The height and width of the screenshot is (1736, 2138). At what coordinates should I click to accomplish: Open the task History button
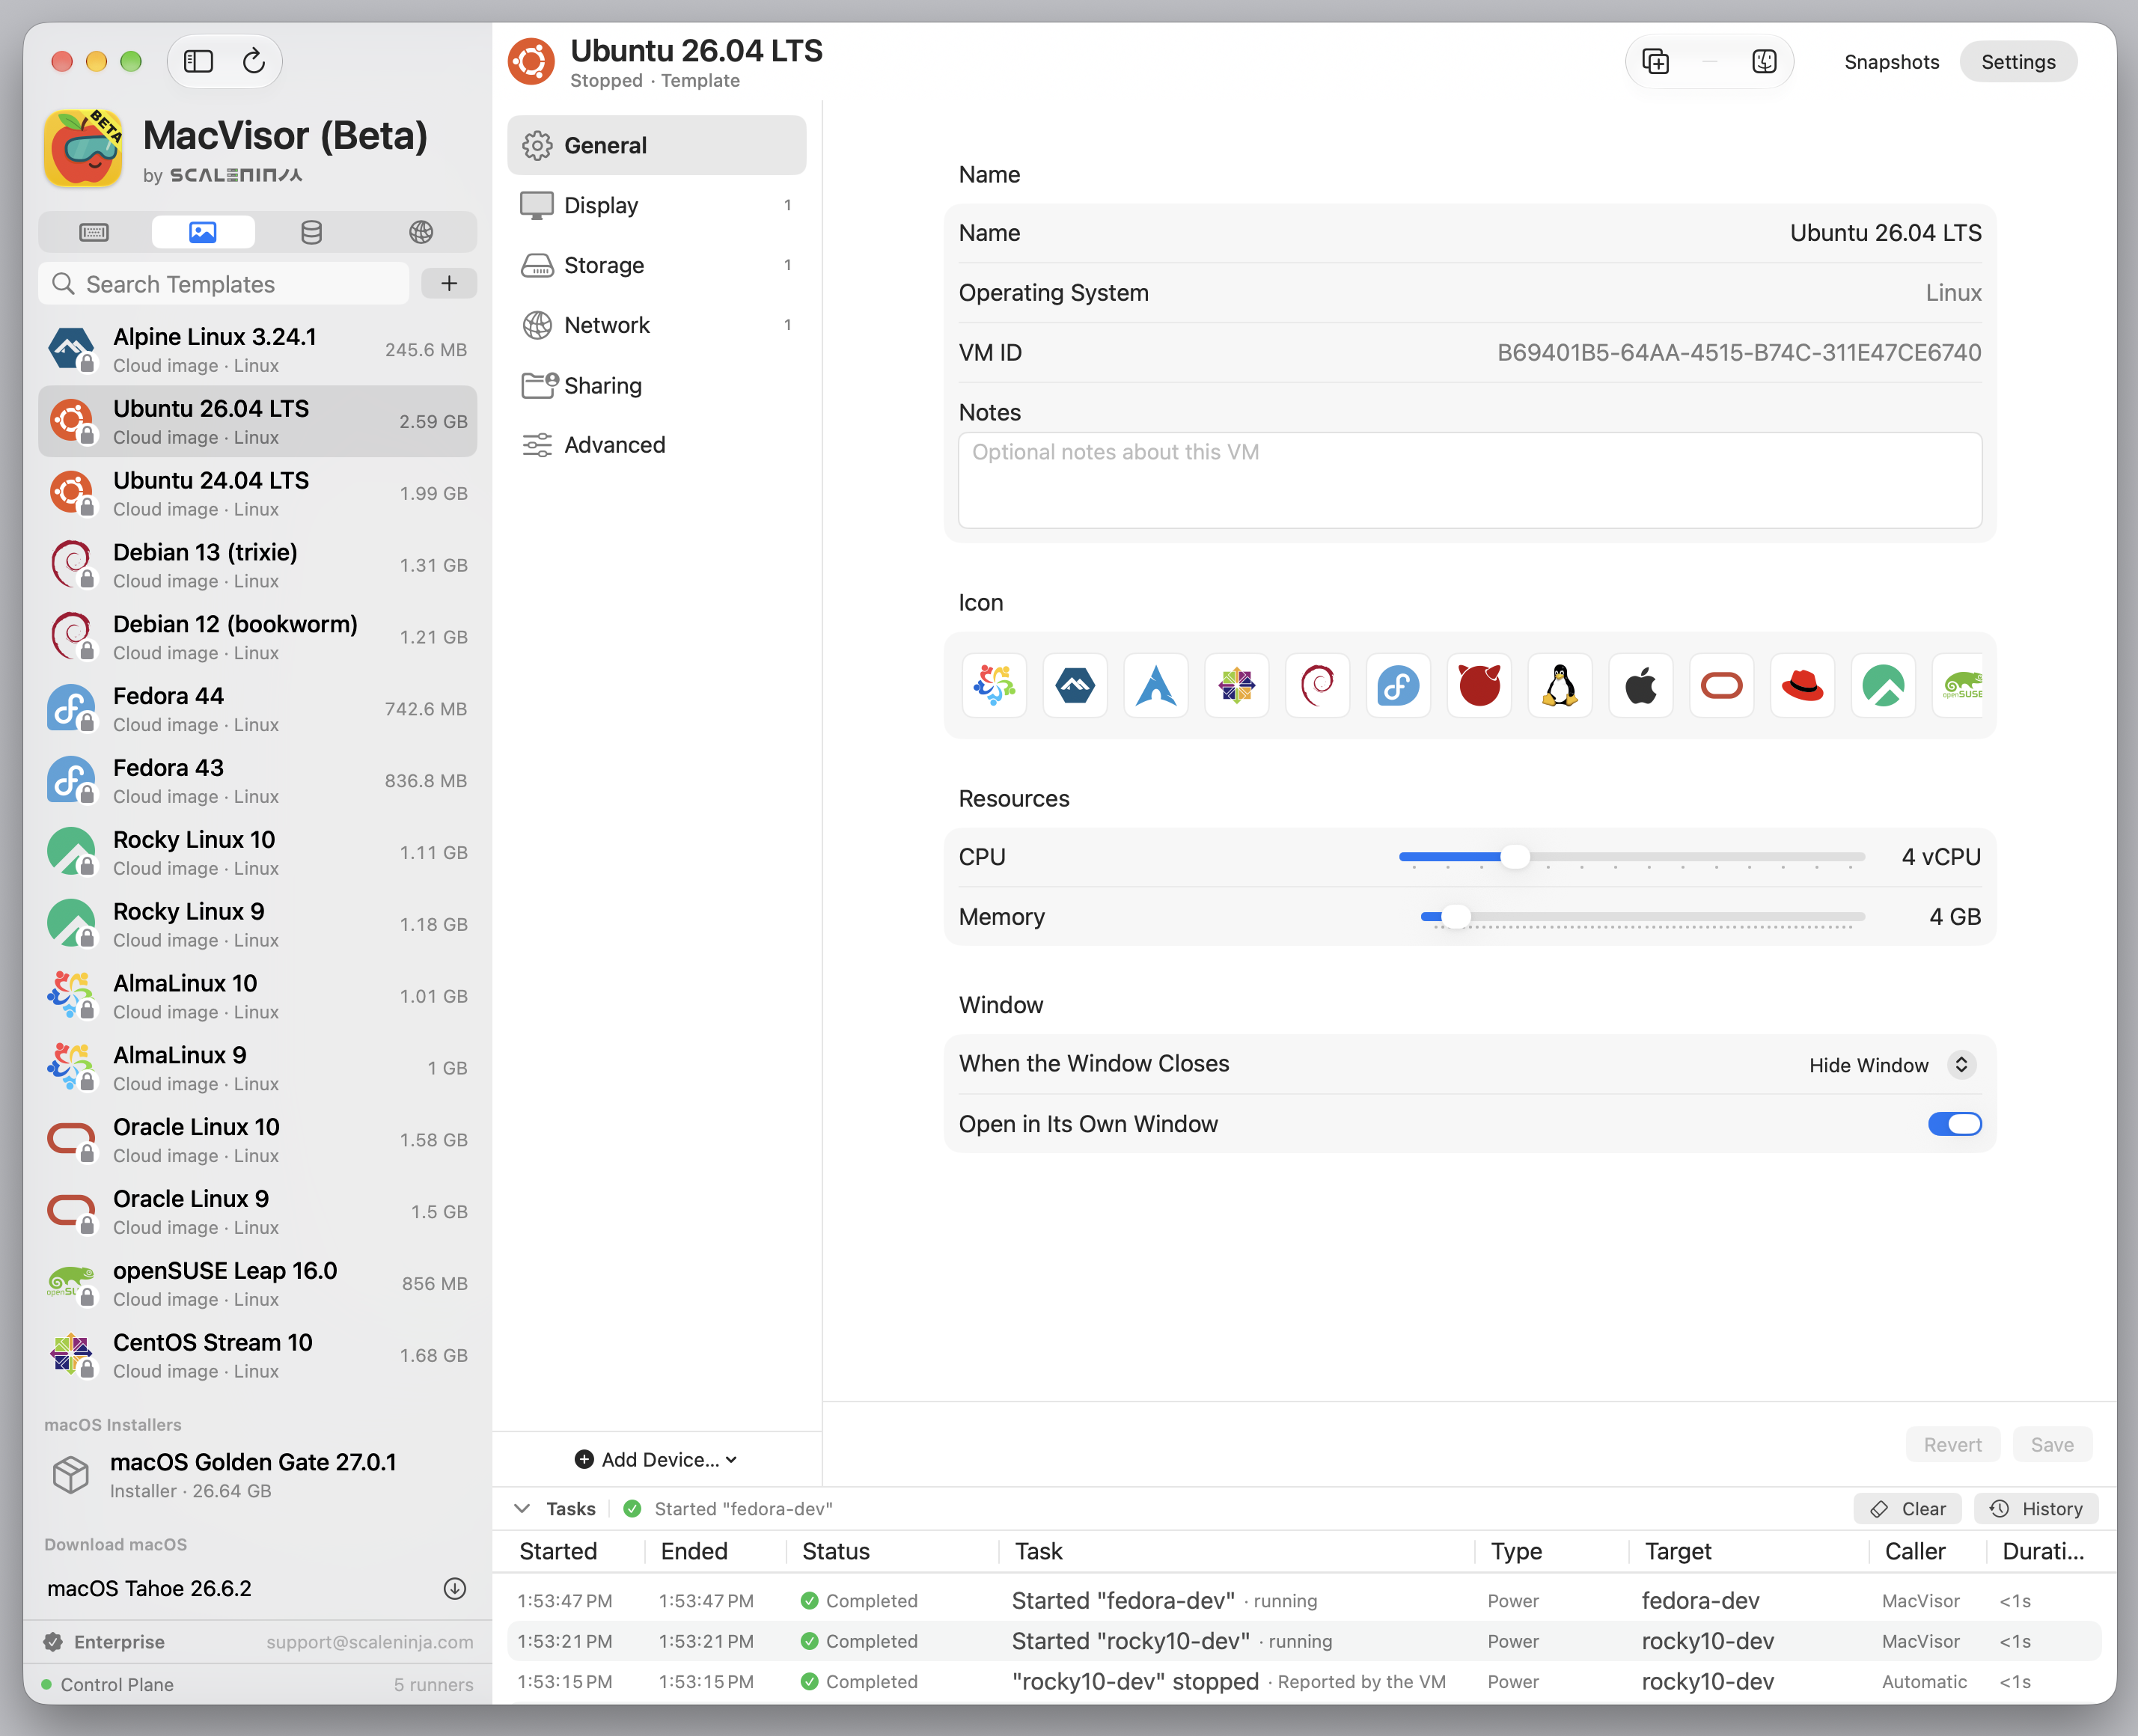point(2036,1509)
